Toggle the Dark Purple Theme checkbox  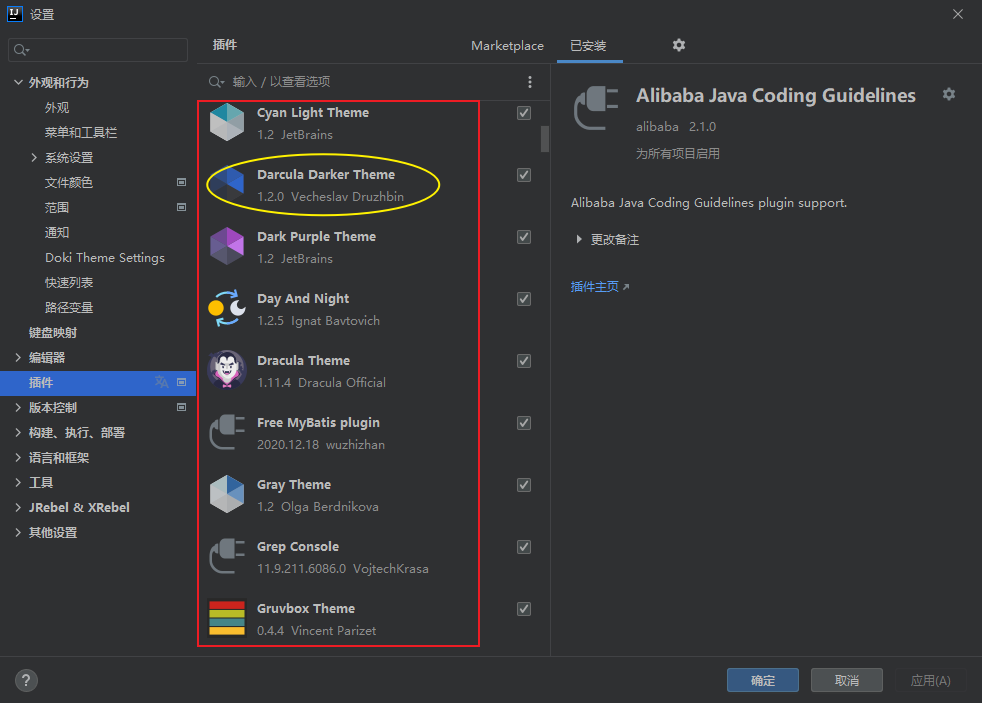(x=524, y=237)
